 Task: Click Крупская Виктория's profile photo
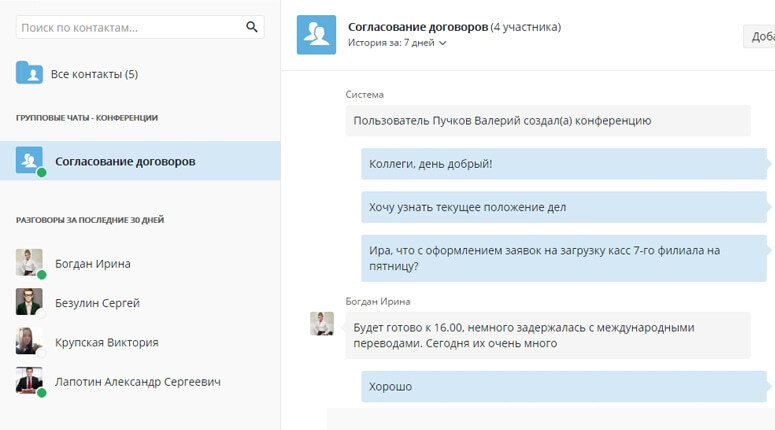[x=29, y=341]
